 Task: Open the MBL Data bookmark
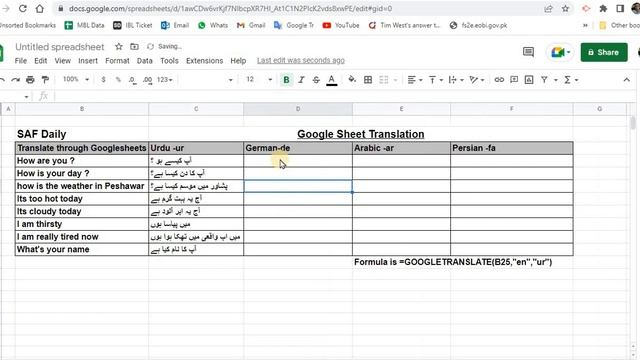click(x=84, y=25)
